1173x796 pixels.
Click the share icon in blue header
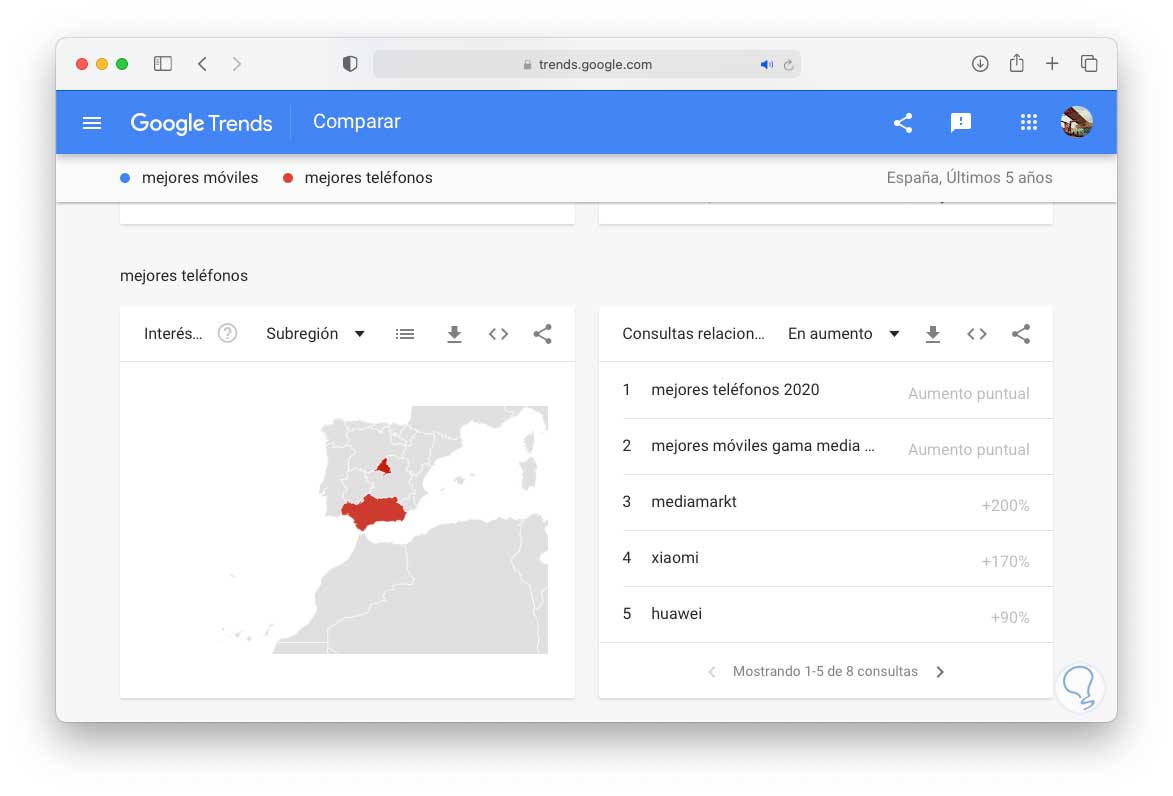903,123
